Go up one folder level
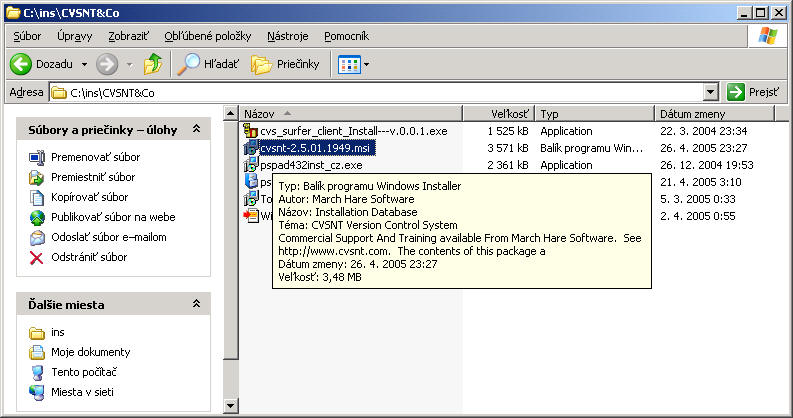The height and width of the screenshot is (418, 793). pyautogui.click(x=153, y=64)
